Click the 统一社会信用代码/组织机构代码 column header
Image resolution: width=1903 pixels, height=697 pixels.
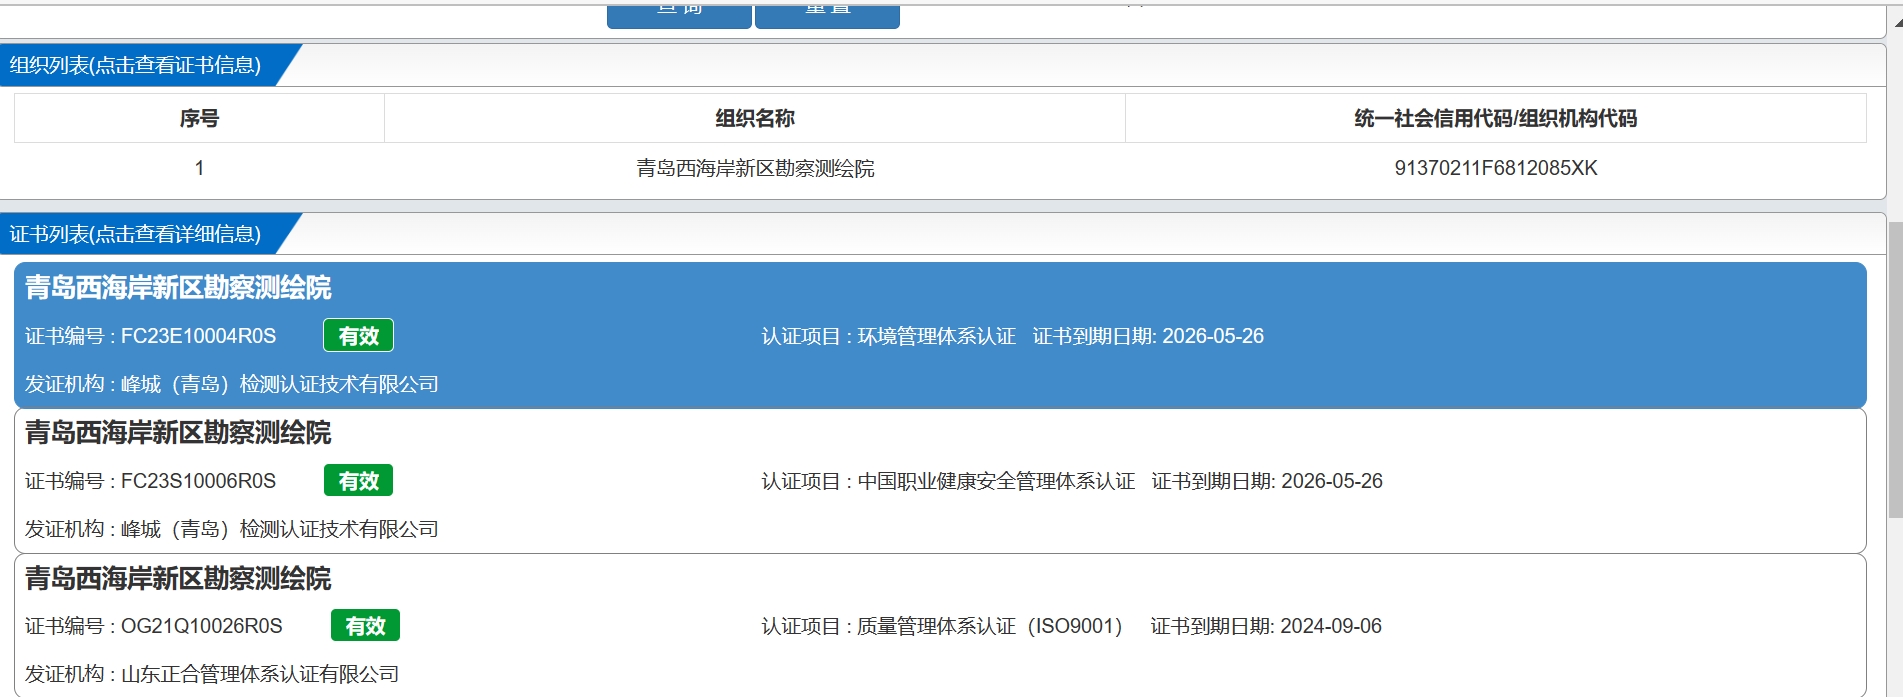pos(1496,118)
